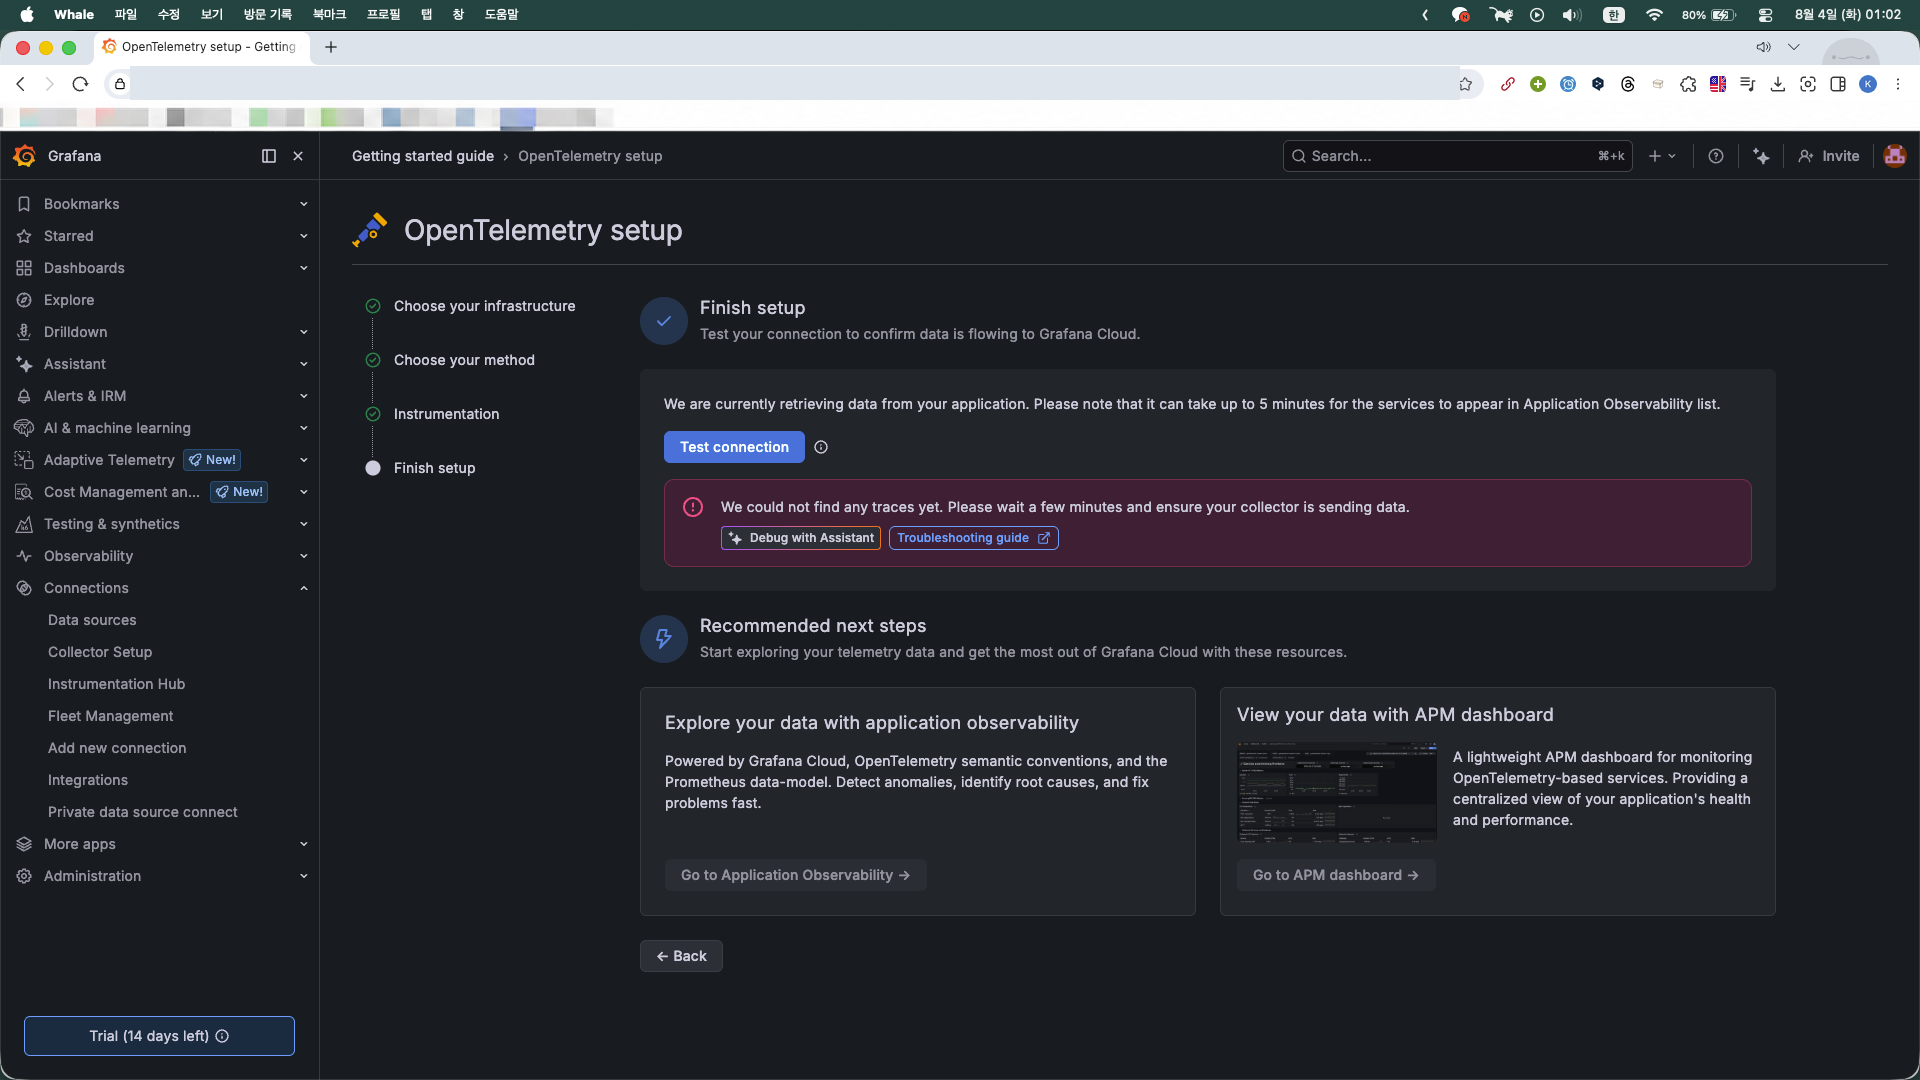Click the Test connection button
The width and height of the screenshot is (1920, 1080).
(x=734, y=447)
